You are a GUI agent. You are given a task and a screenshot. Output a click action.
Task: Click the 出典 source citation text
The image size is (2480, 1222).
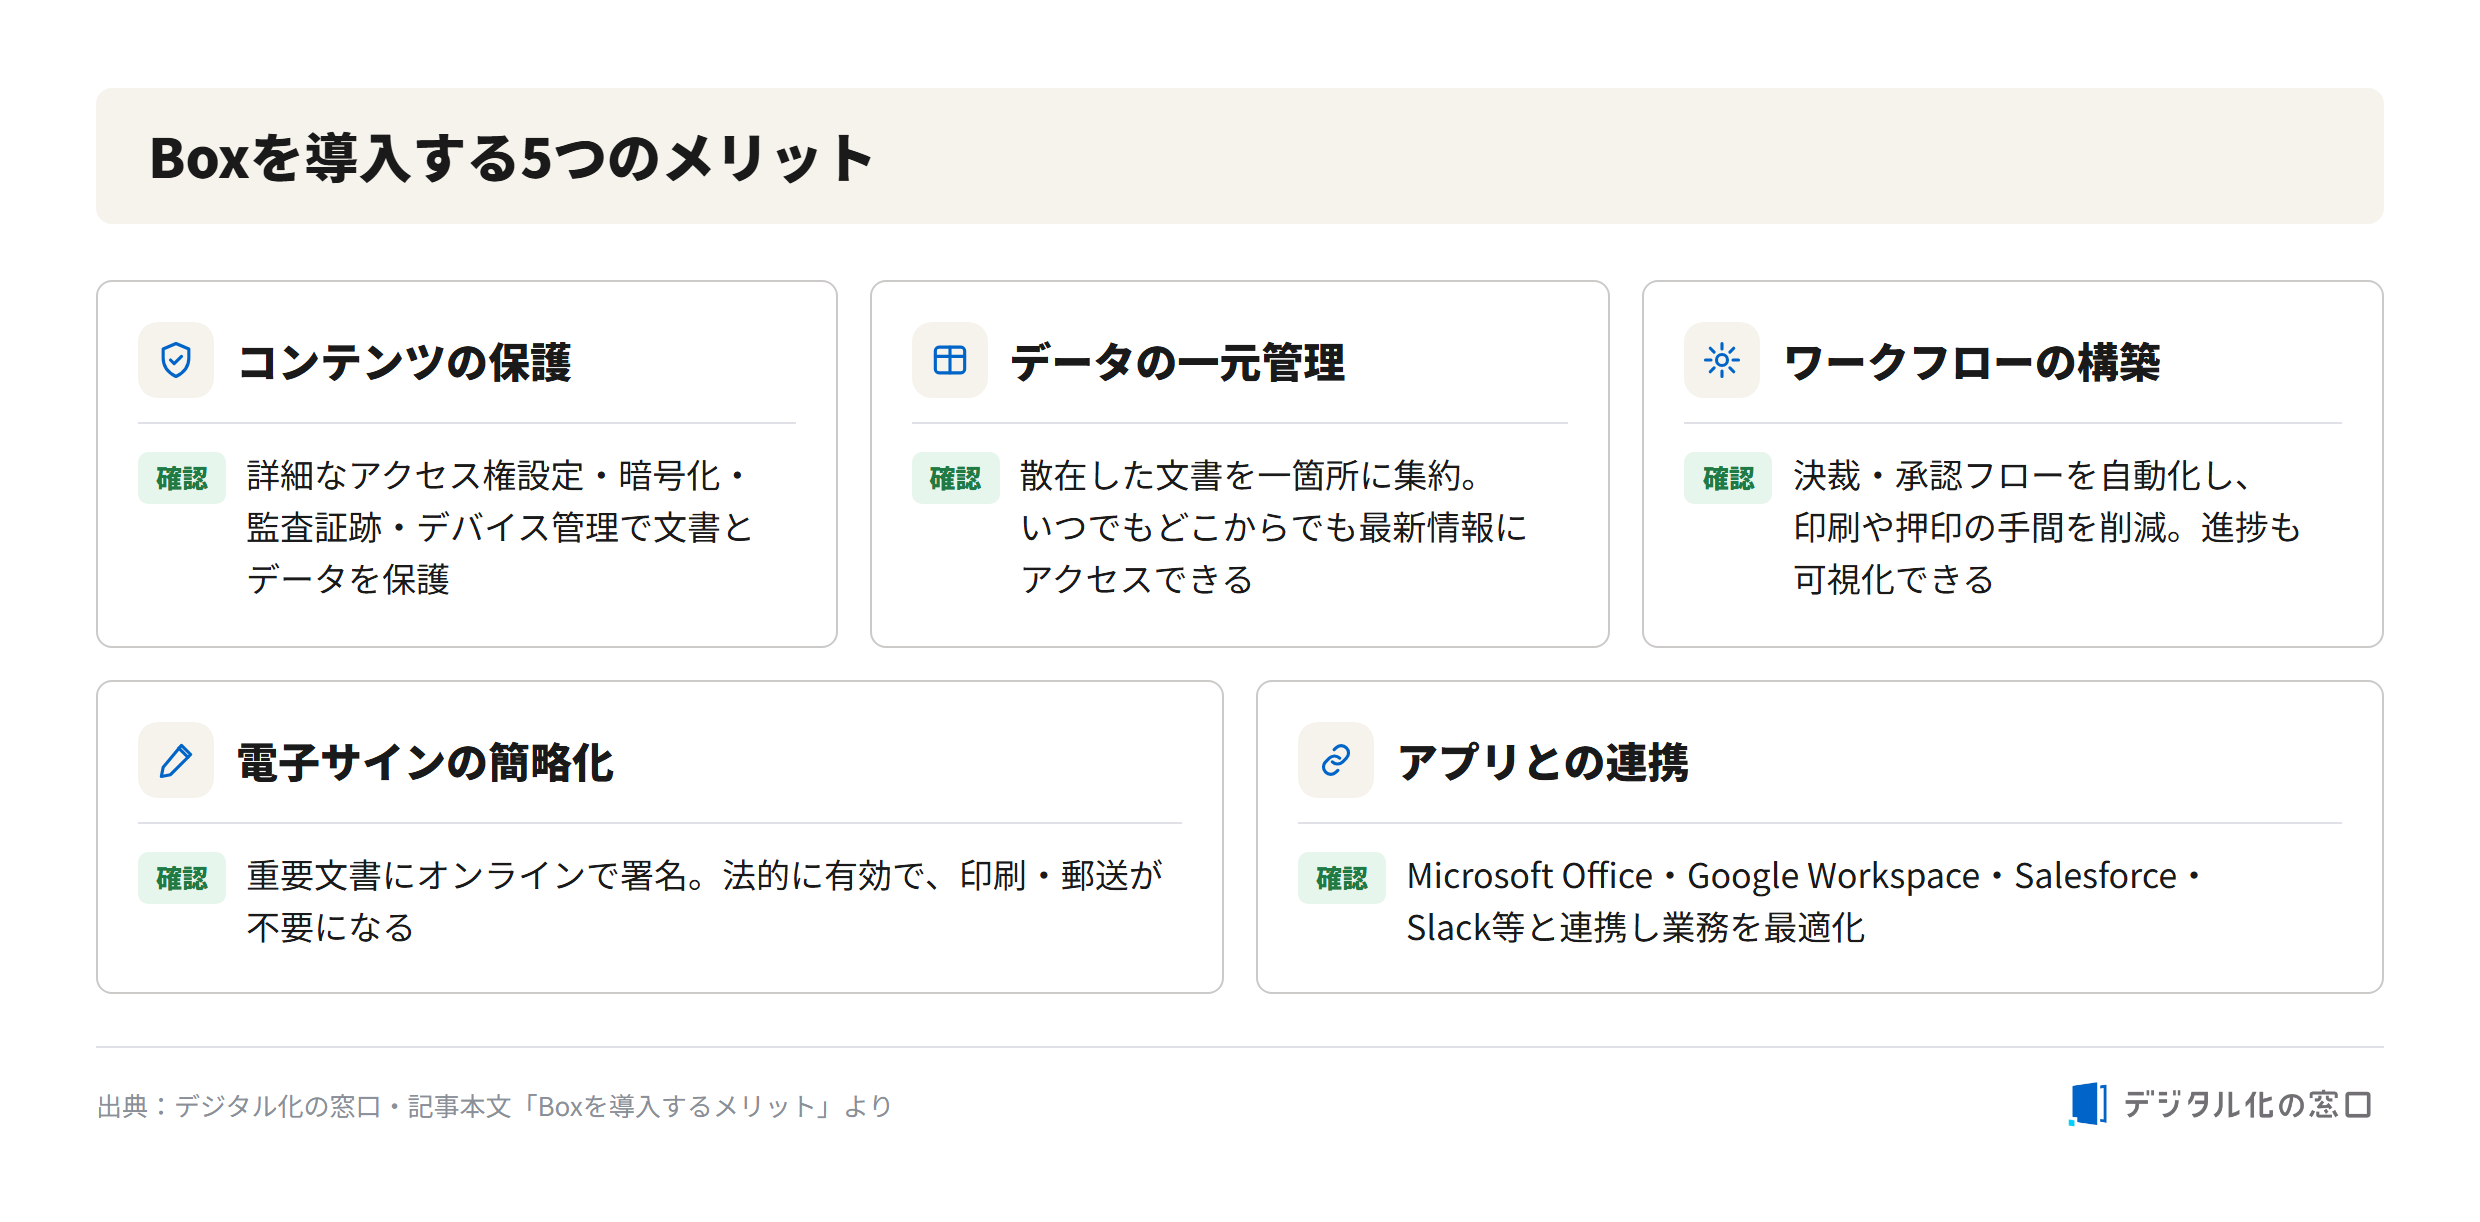pyautogui.click(x=494, y=1106)
